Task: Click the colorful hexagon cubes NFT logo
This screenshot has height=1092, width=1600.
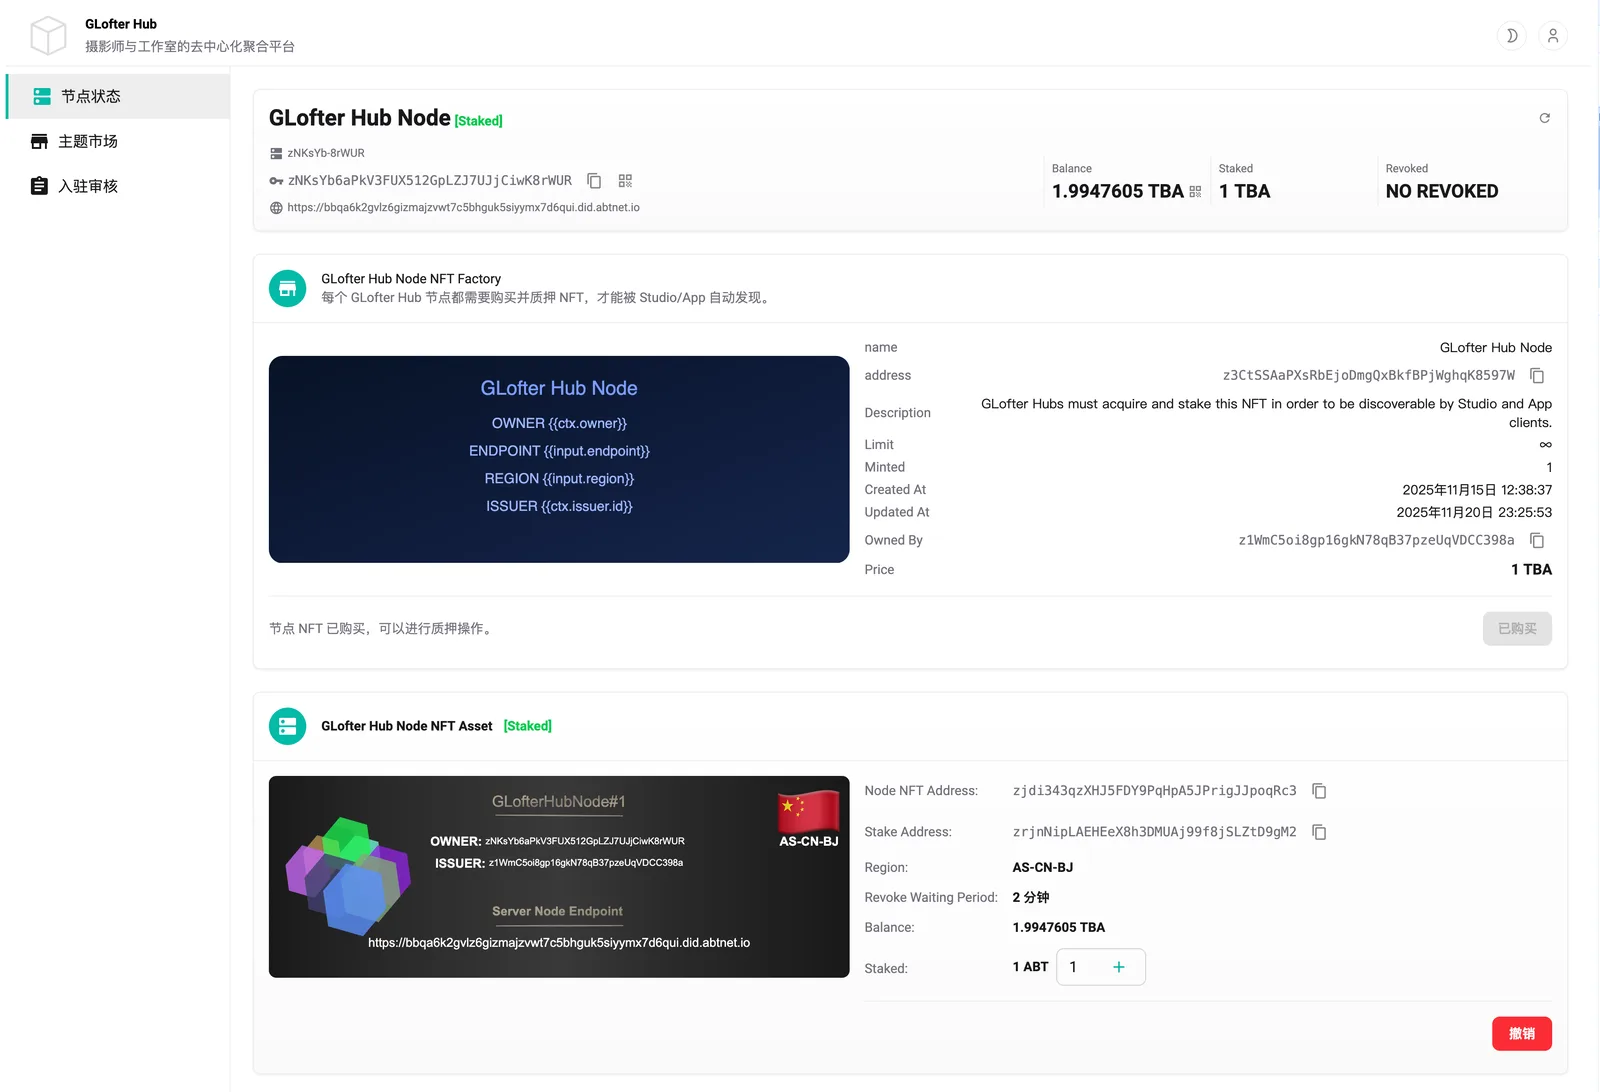Action: [348, 875]
